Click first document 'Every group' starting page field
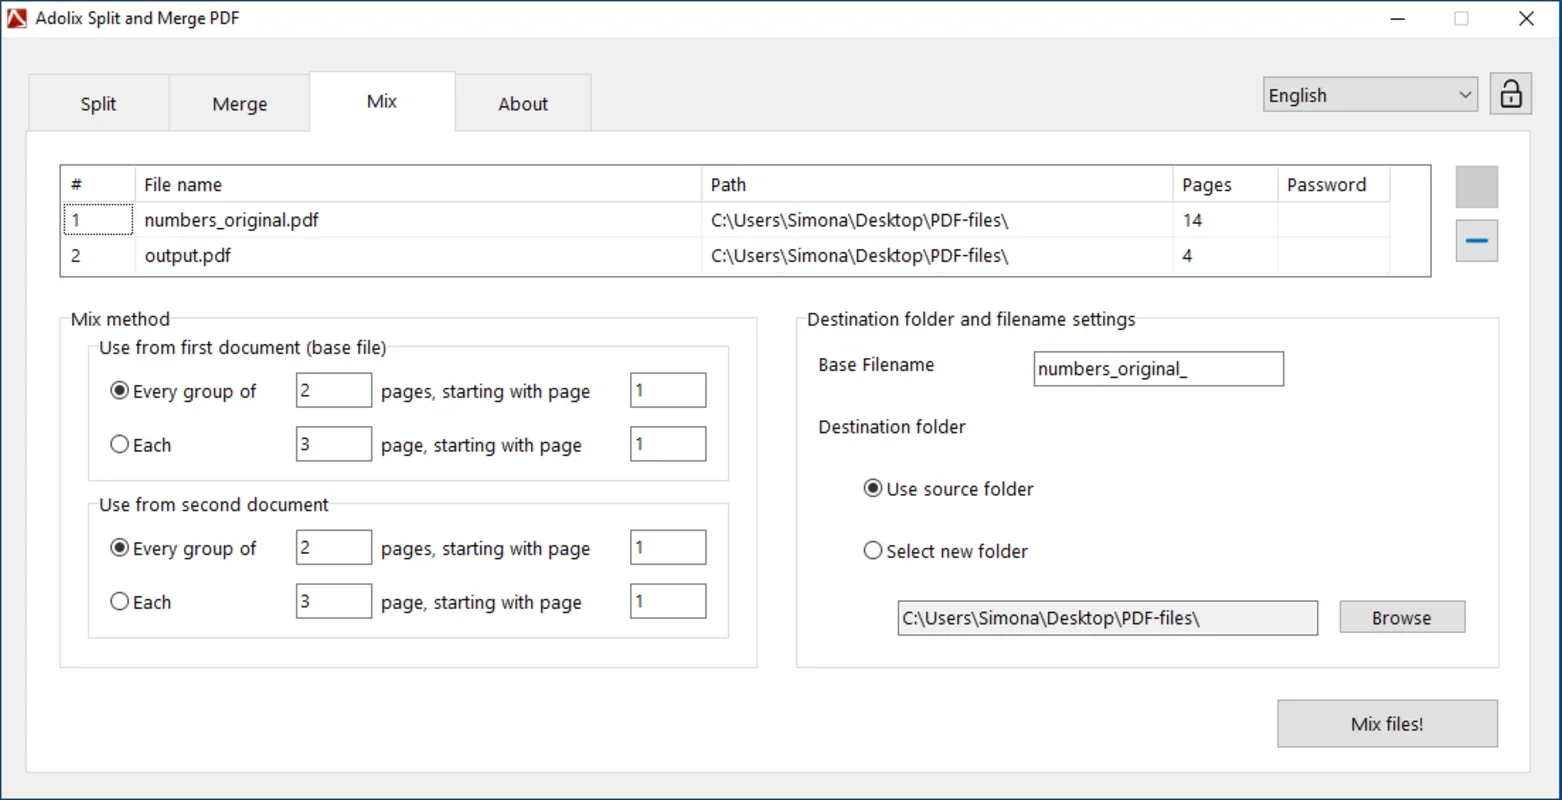The image size is (1562, 800). point(668,390)
